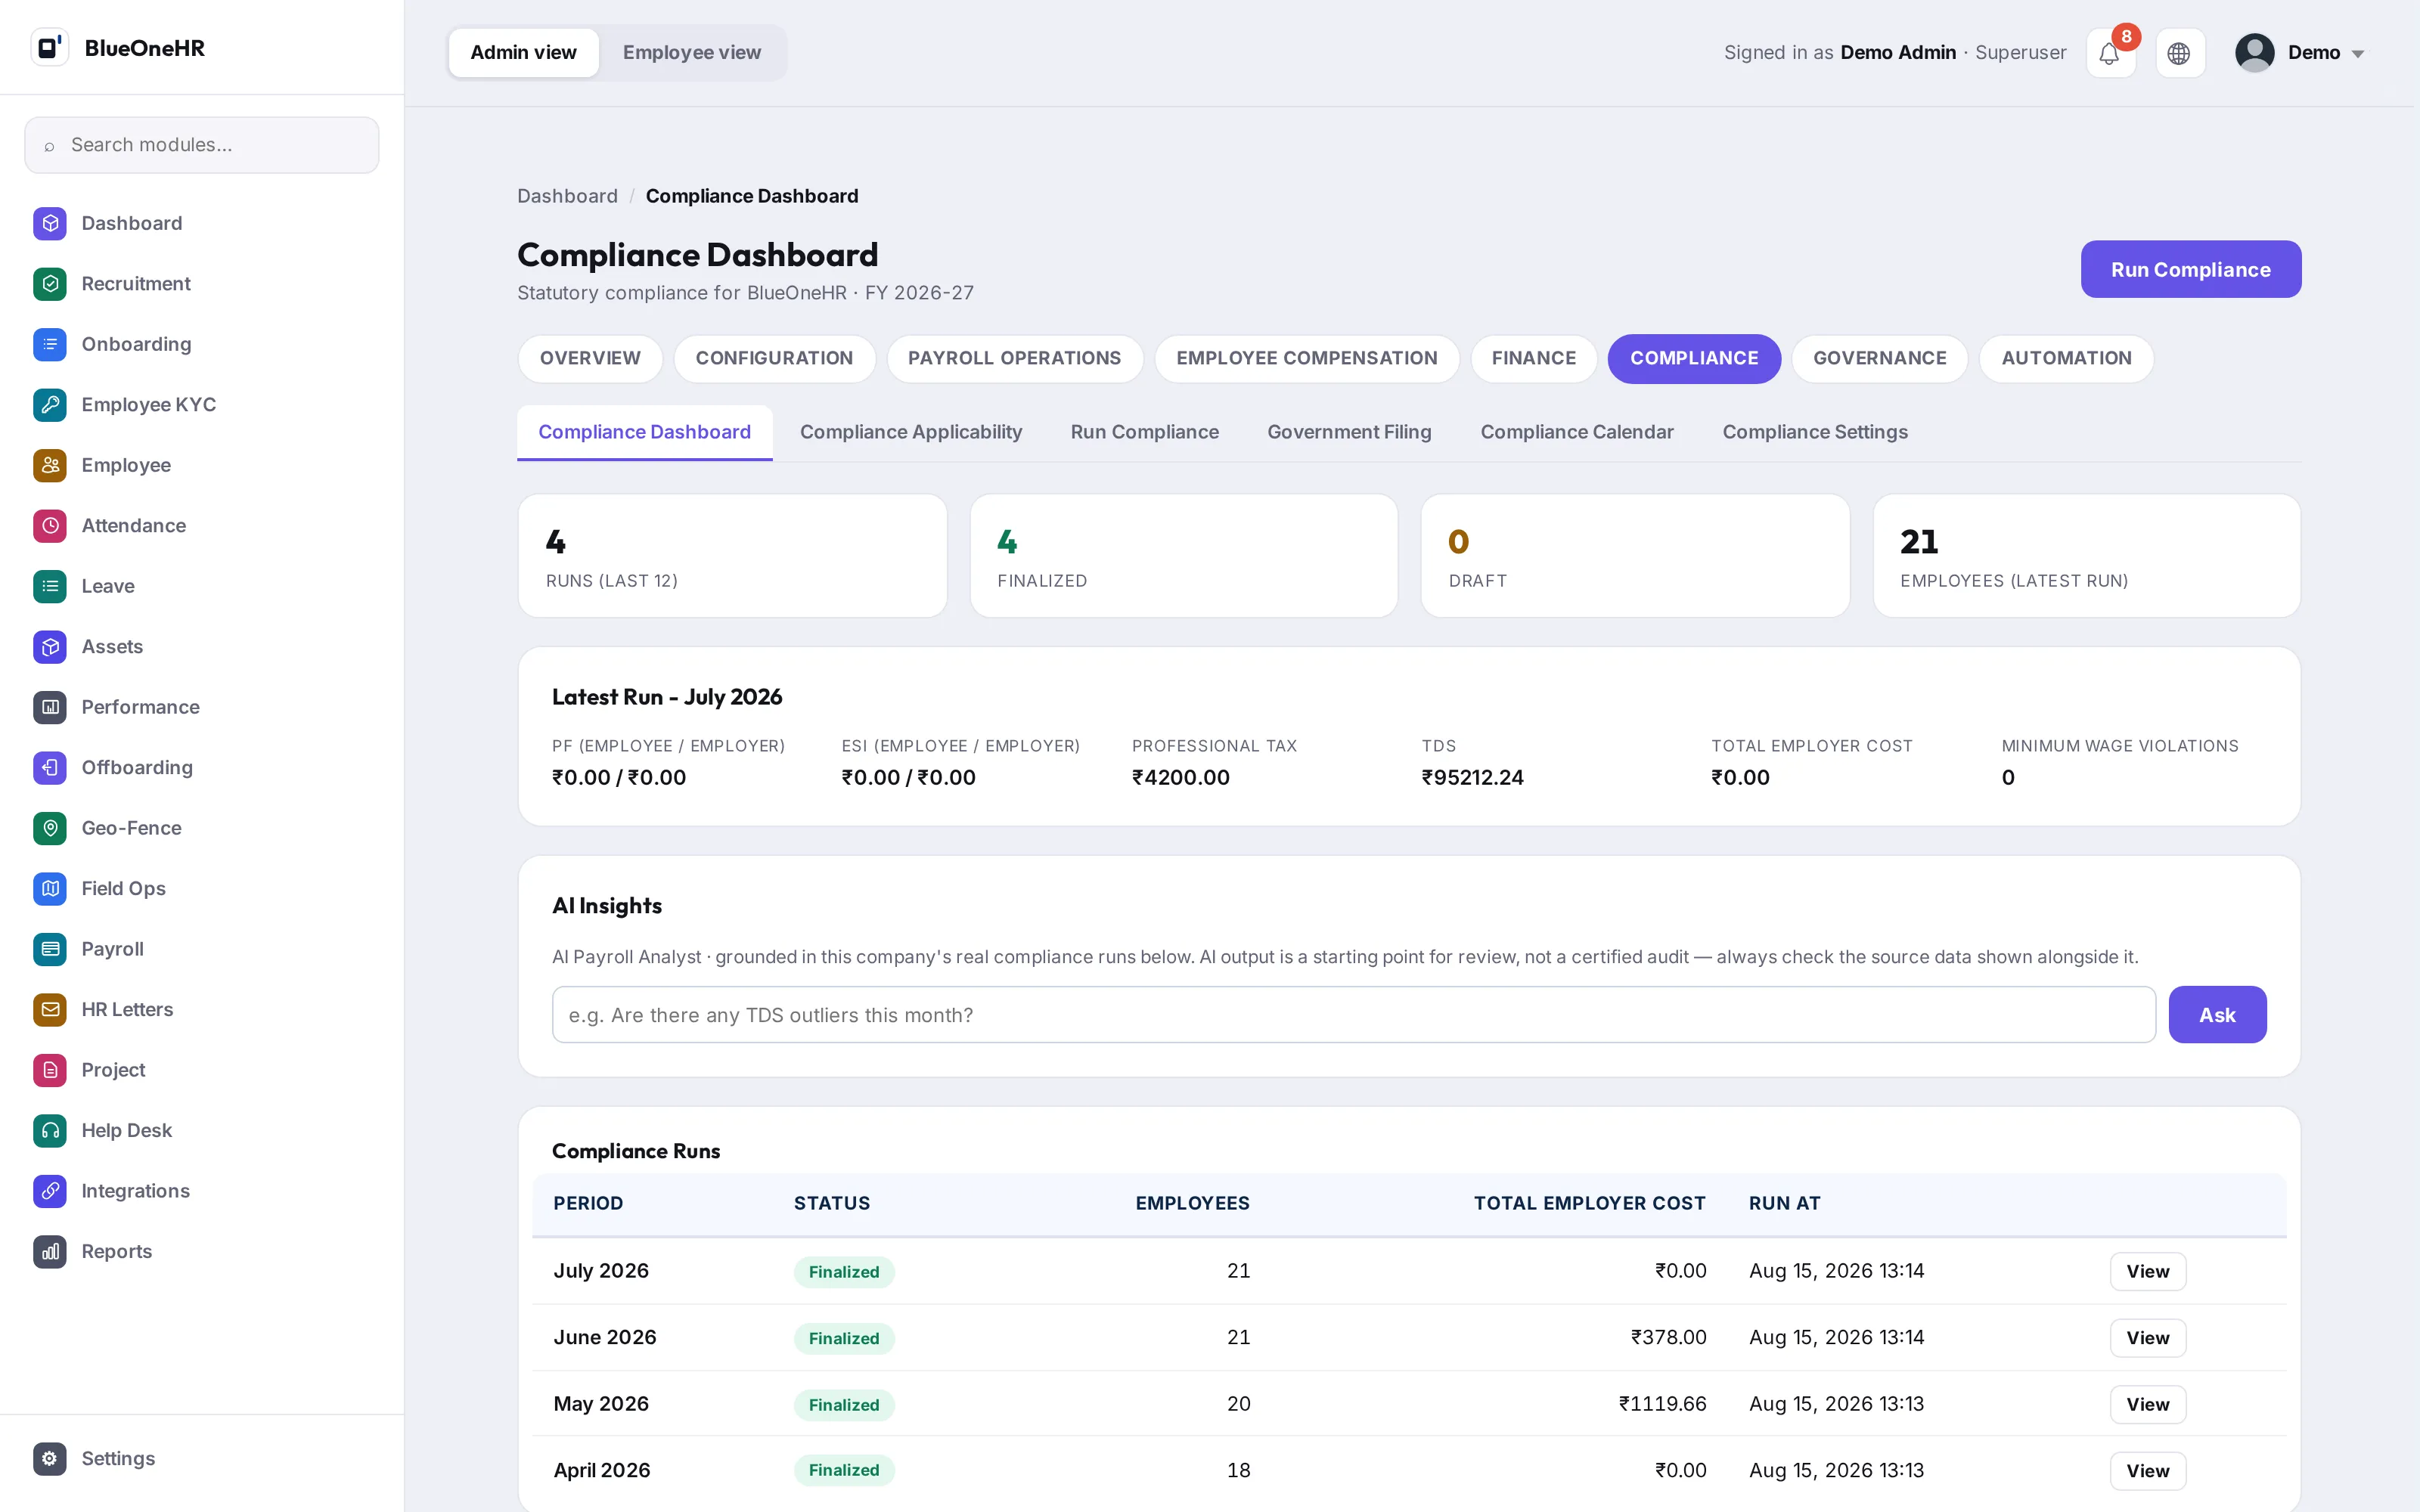Screen dimensions: 2420x1512
Task: Select the GOVERNANCE pill tab
Action: tap(1879, 358)
